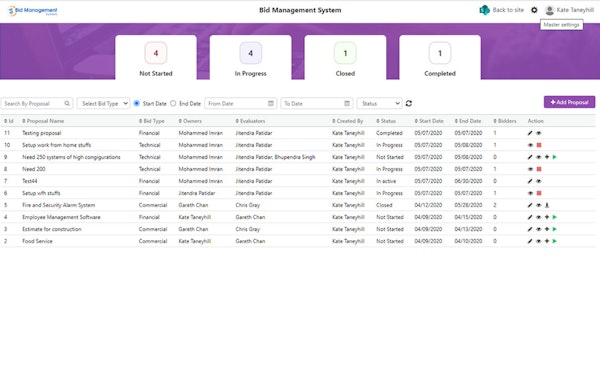Viewport: 600px width, 387px height.
Task: Stop the Setup wfh stuffs proposal
Action: point(539,193)
